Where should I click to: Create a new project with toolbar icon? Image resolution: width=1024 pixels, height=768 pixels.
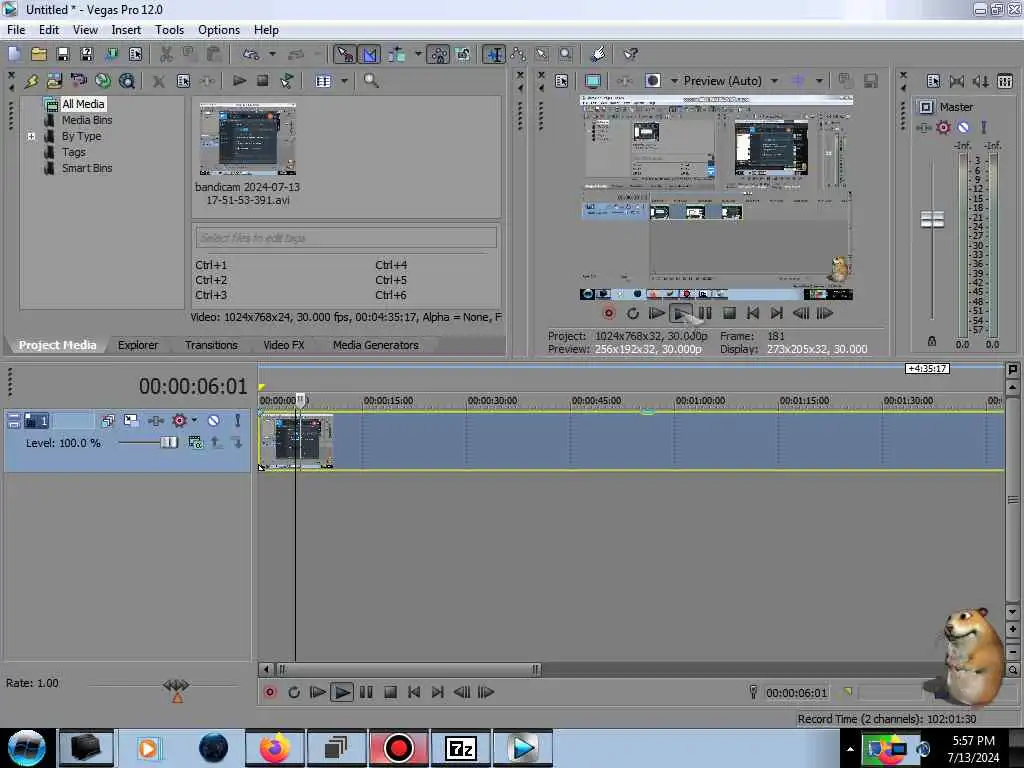tap(14, 54)
